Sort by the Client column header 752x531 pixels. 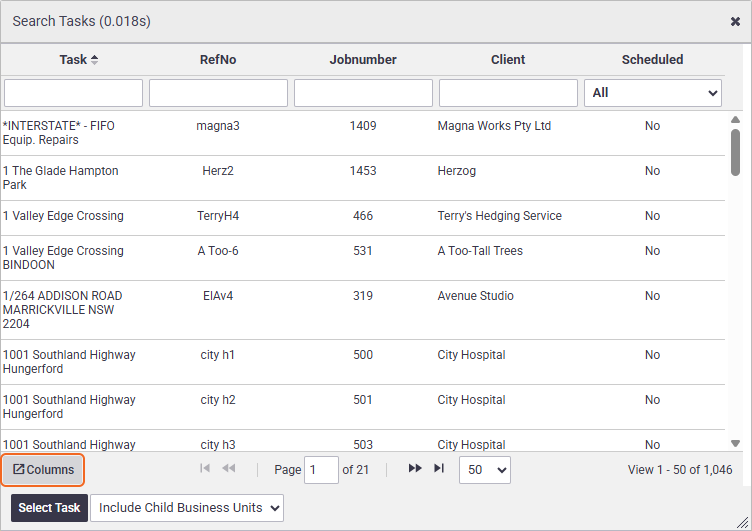coord(508,59)
